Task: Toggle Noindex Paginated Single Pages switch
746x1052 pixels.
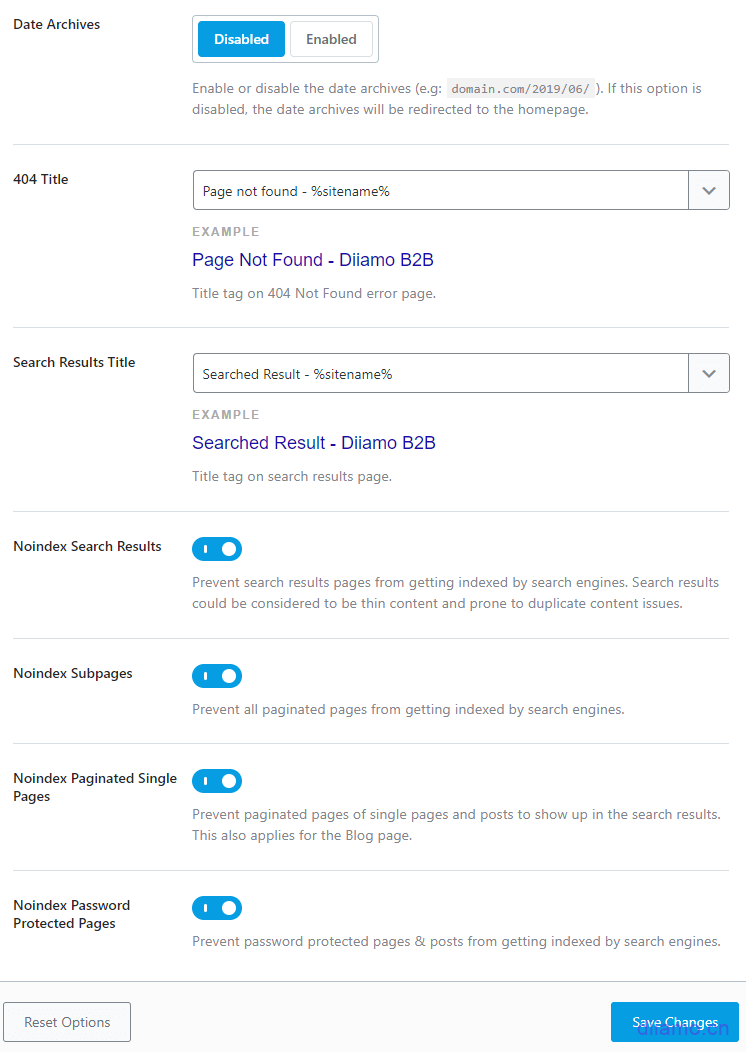Action: point(217,781)
